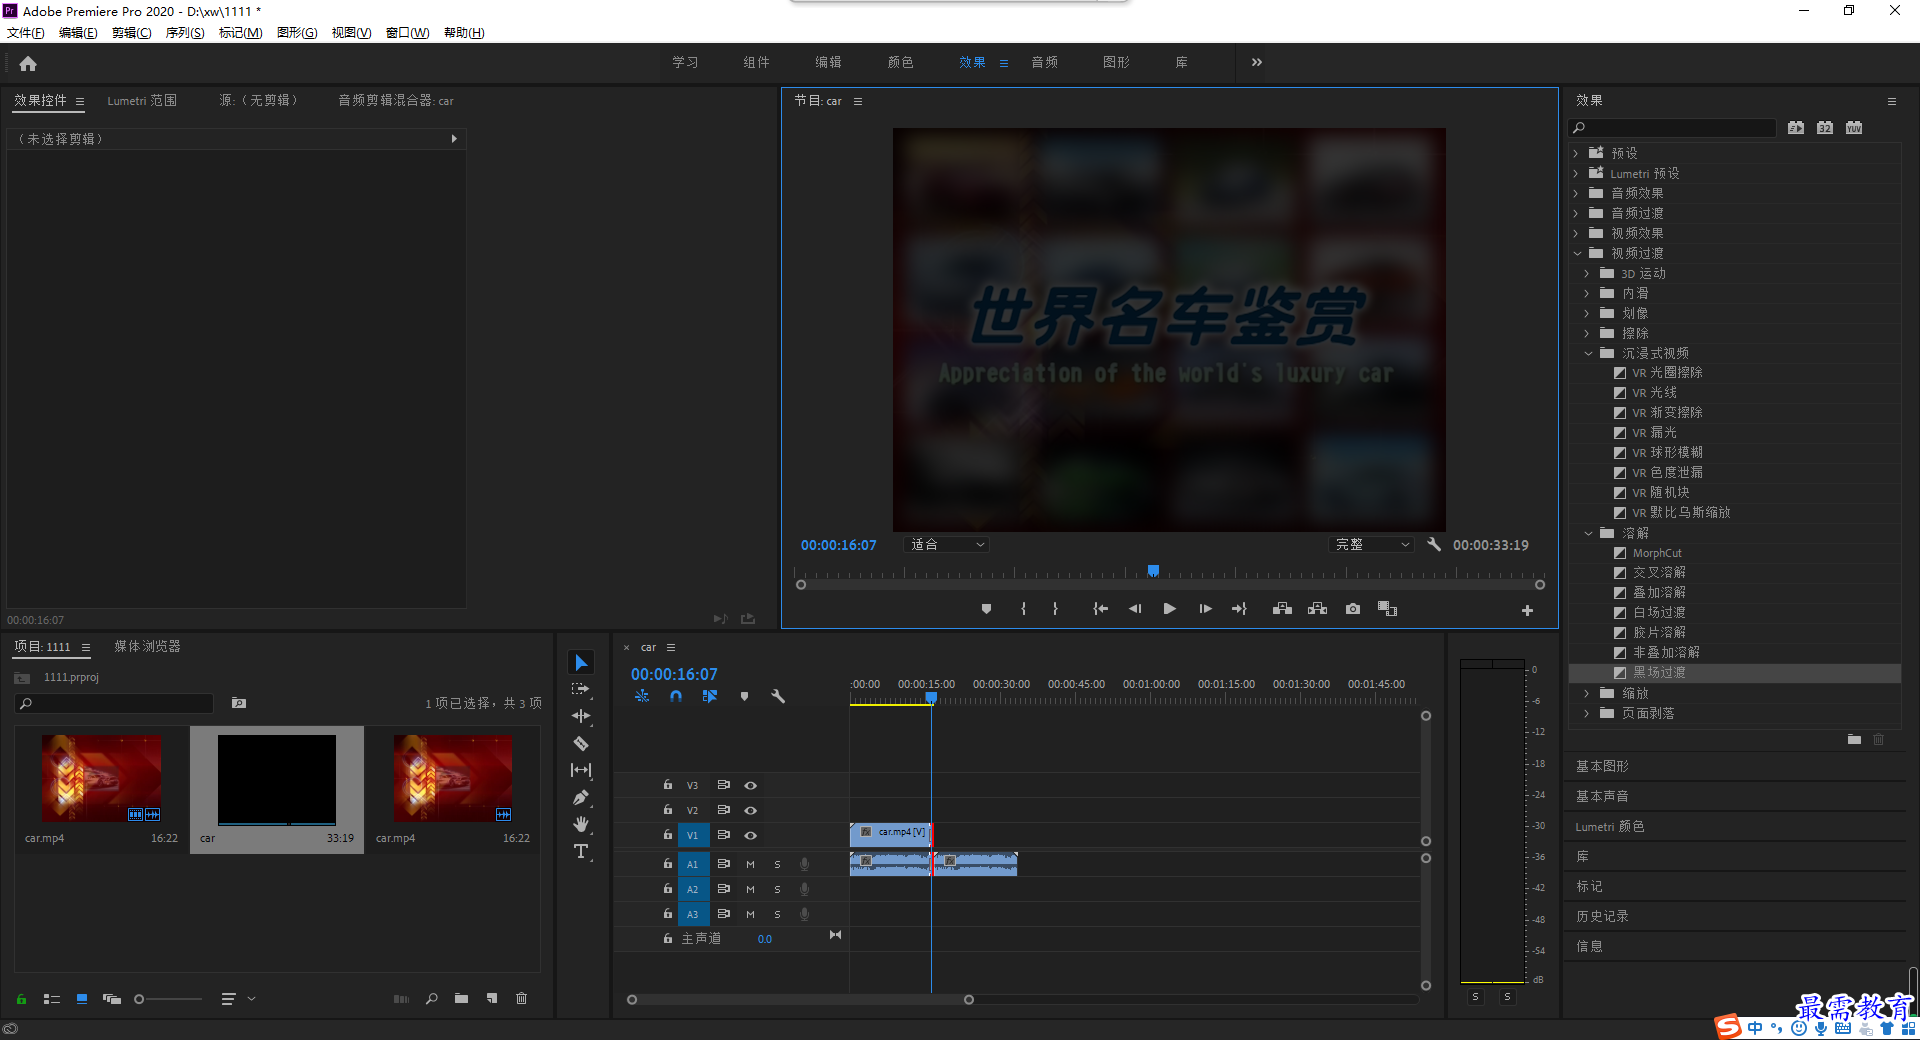Expand the 缩放 folder
This screenshot has width=1920, height=1040.
point(1587,693)
